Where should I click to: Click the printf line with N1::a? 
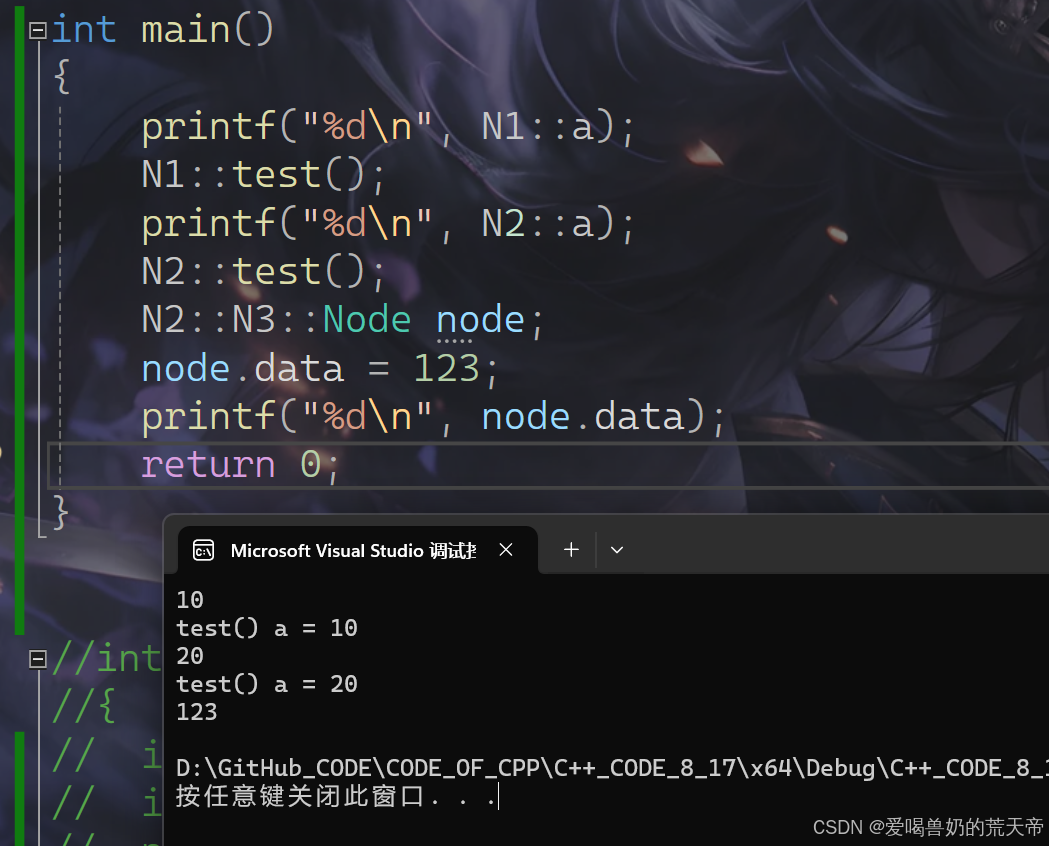(x=388, y=126)
